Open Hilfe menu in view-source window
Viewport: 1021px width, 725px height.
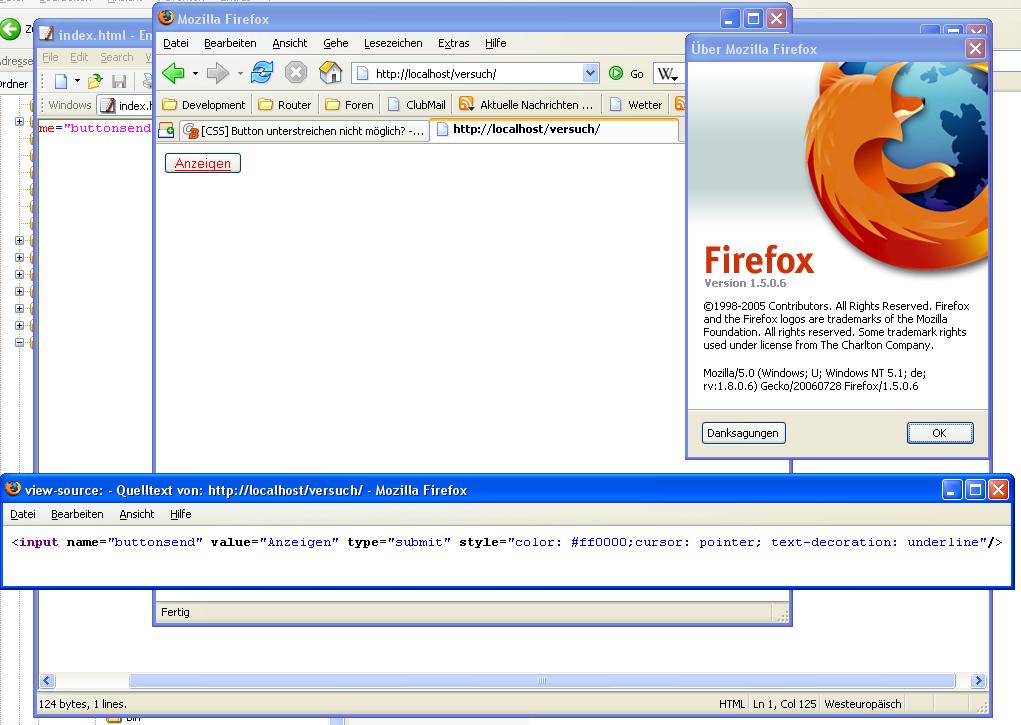click(x=180, y=514)
